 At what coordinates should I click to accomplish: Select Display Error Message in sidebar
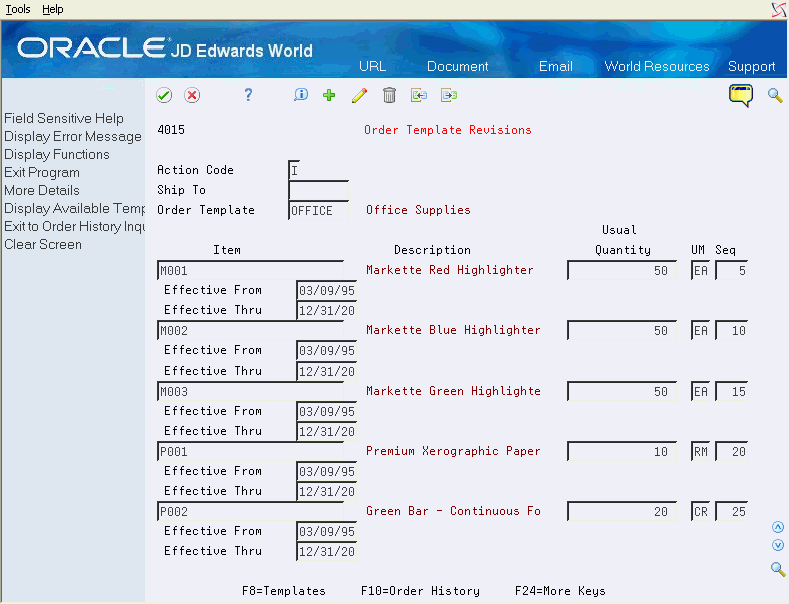73,136
